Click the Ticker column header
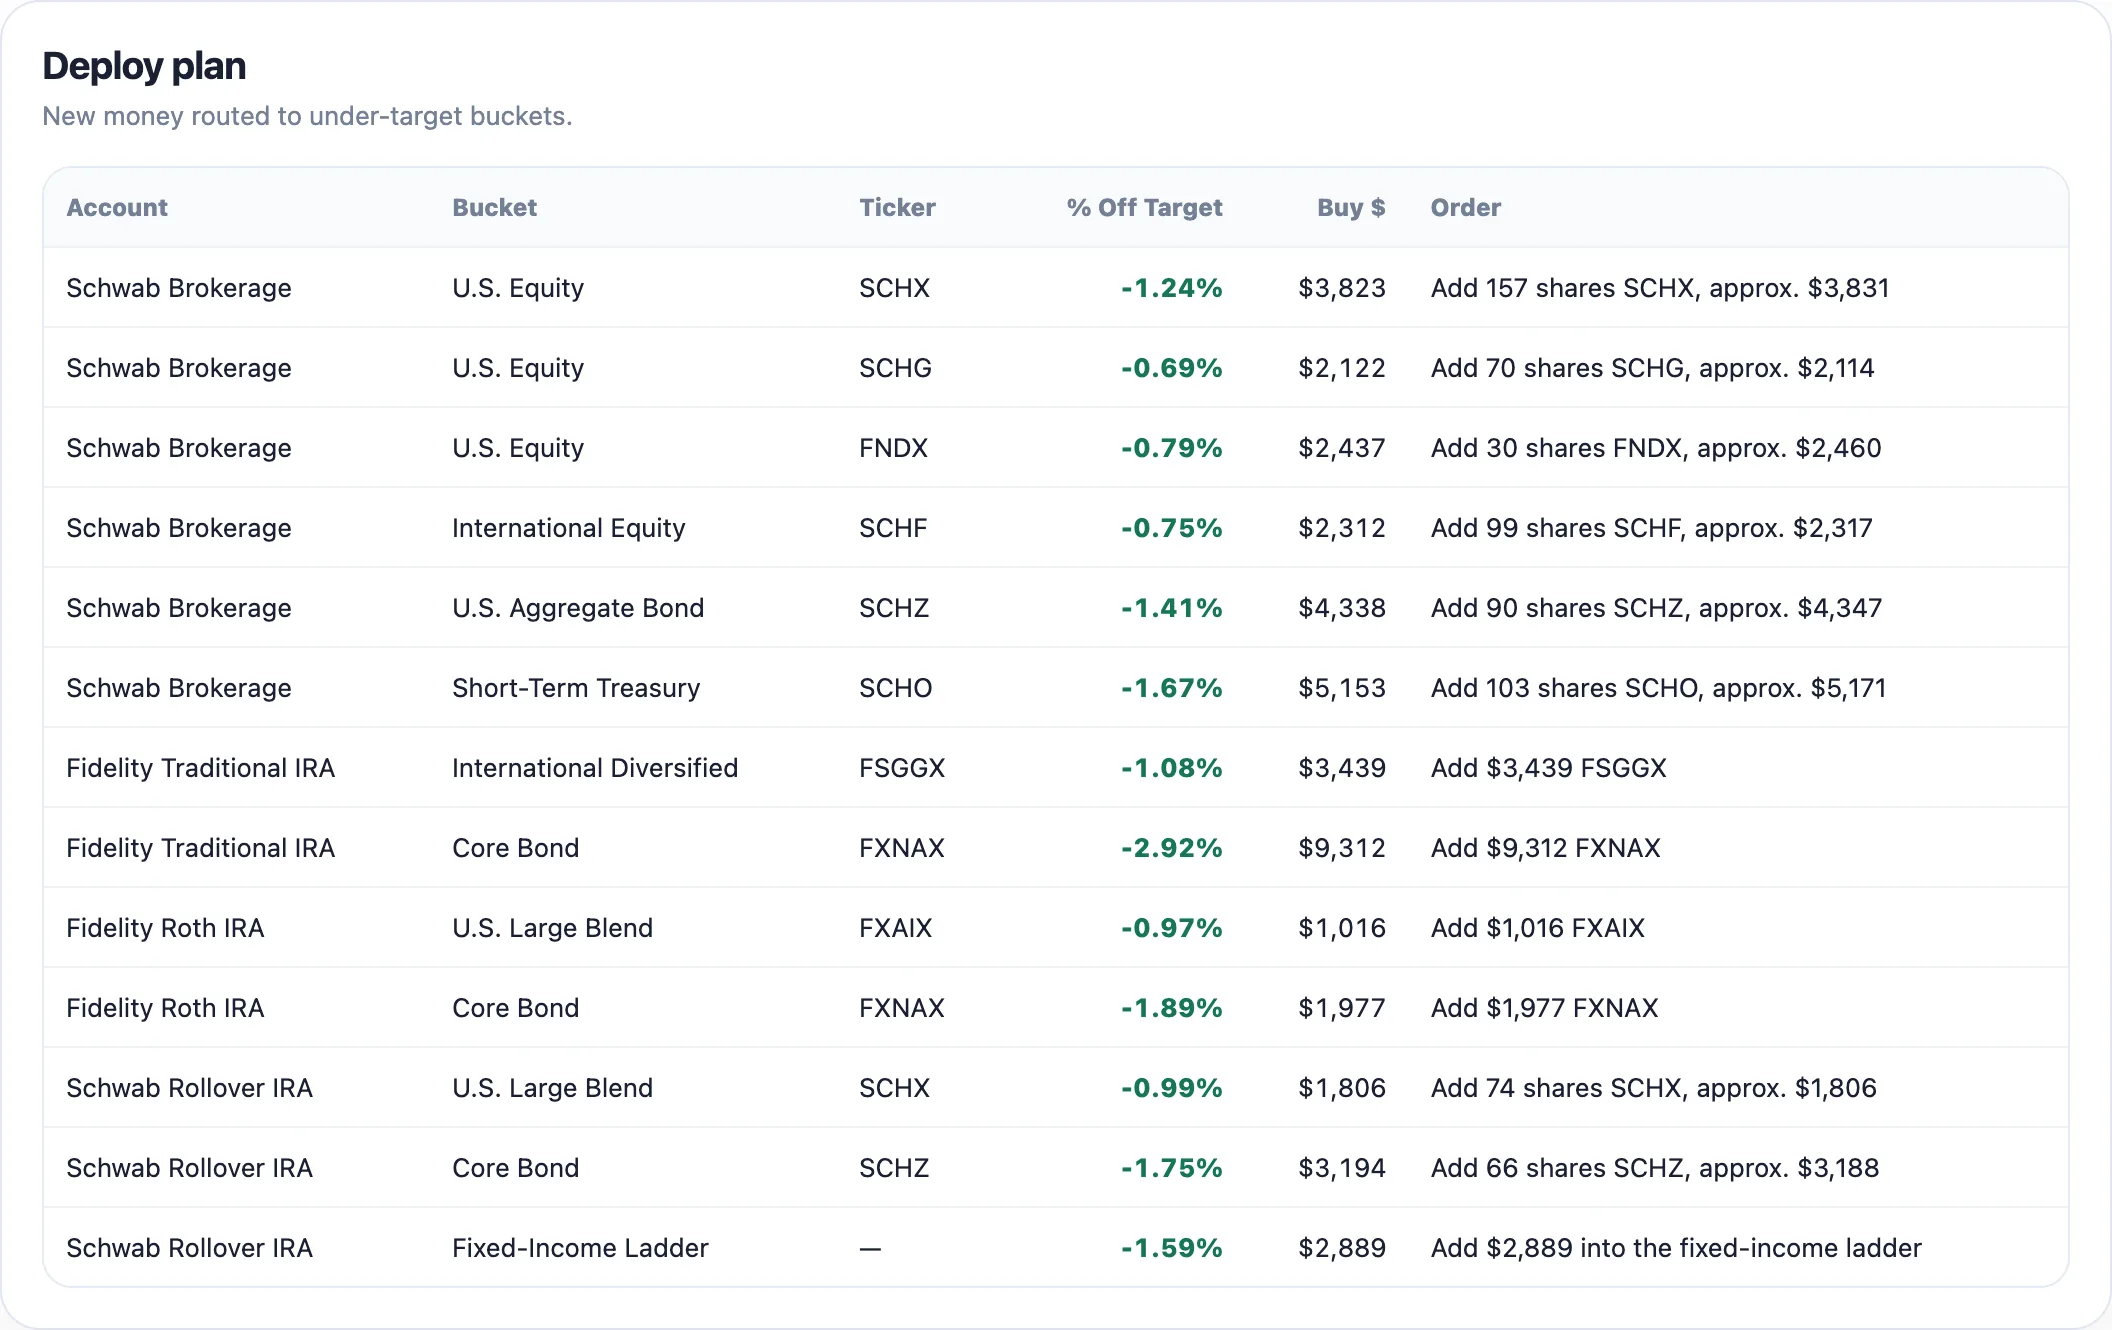 coord(897,208)
